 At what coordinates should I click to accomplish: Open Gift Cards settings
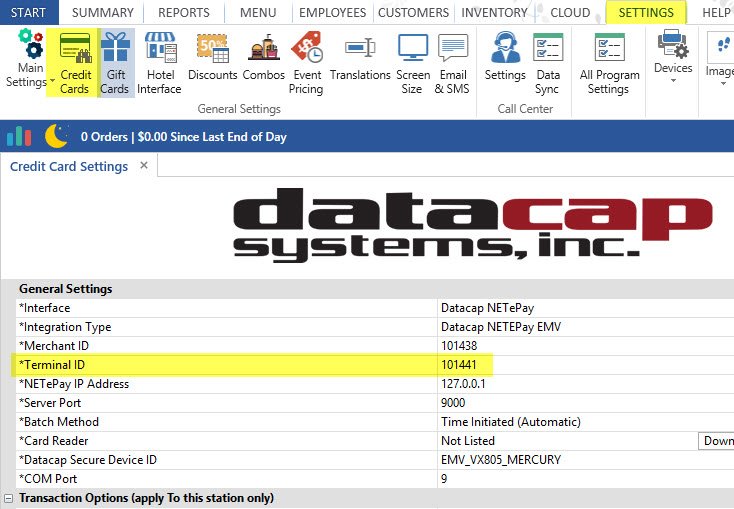click(x=115, y=62)
